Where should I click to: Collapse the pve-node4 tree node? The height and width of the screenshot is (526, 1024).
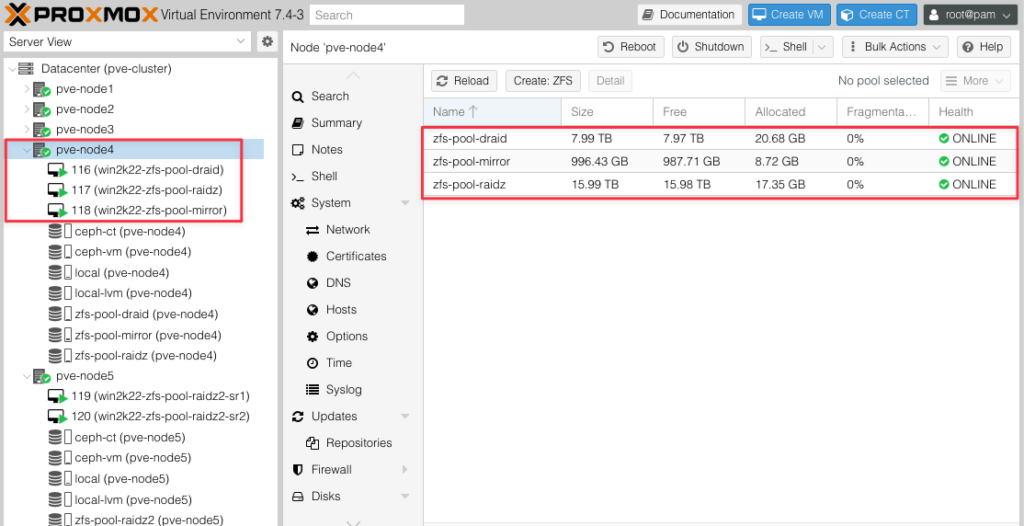click(27, 150)
